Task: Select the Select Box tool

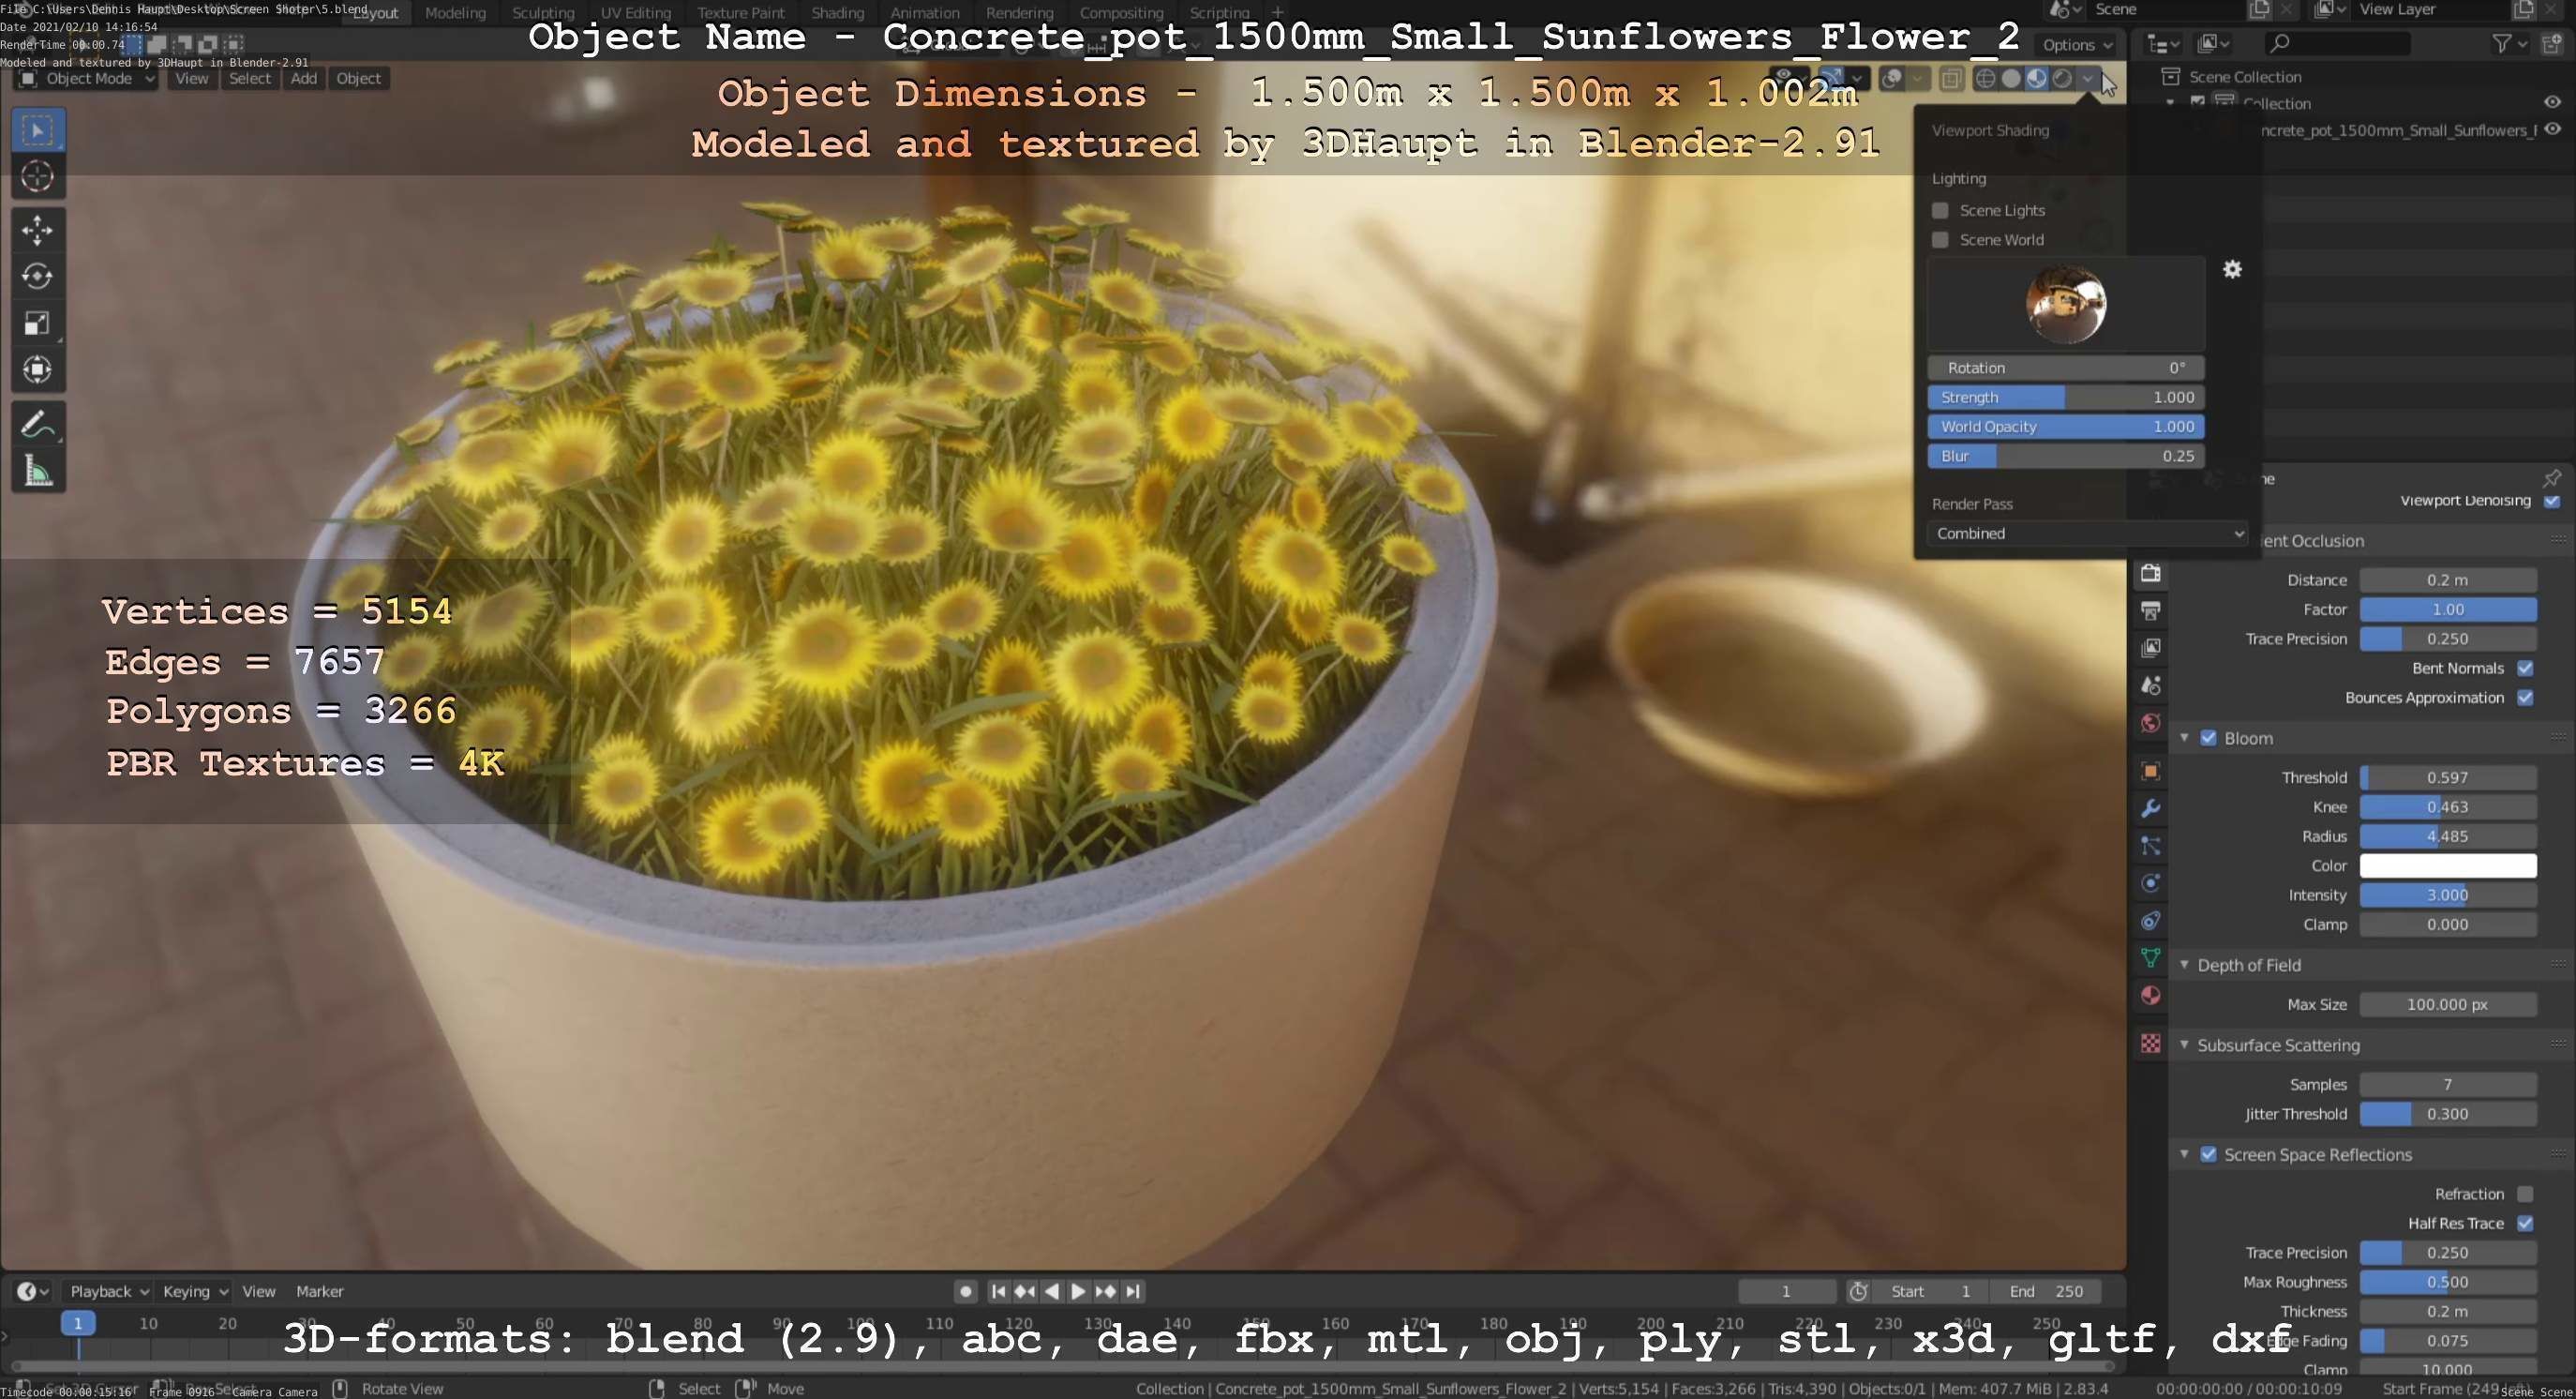Action: [x=38, y=130]
